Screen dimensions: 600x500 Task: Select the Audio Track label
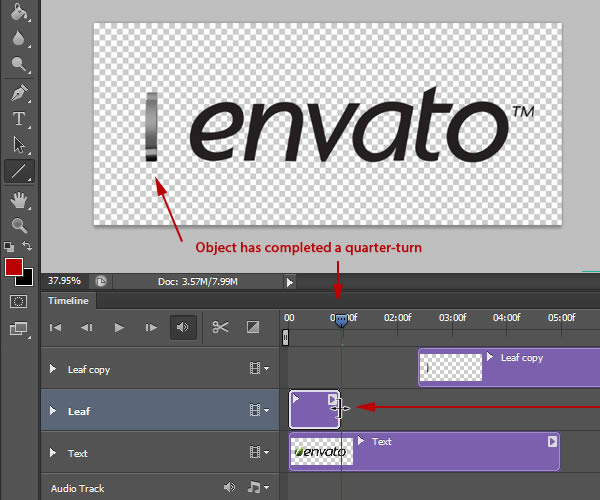[77, 489]
